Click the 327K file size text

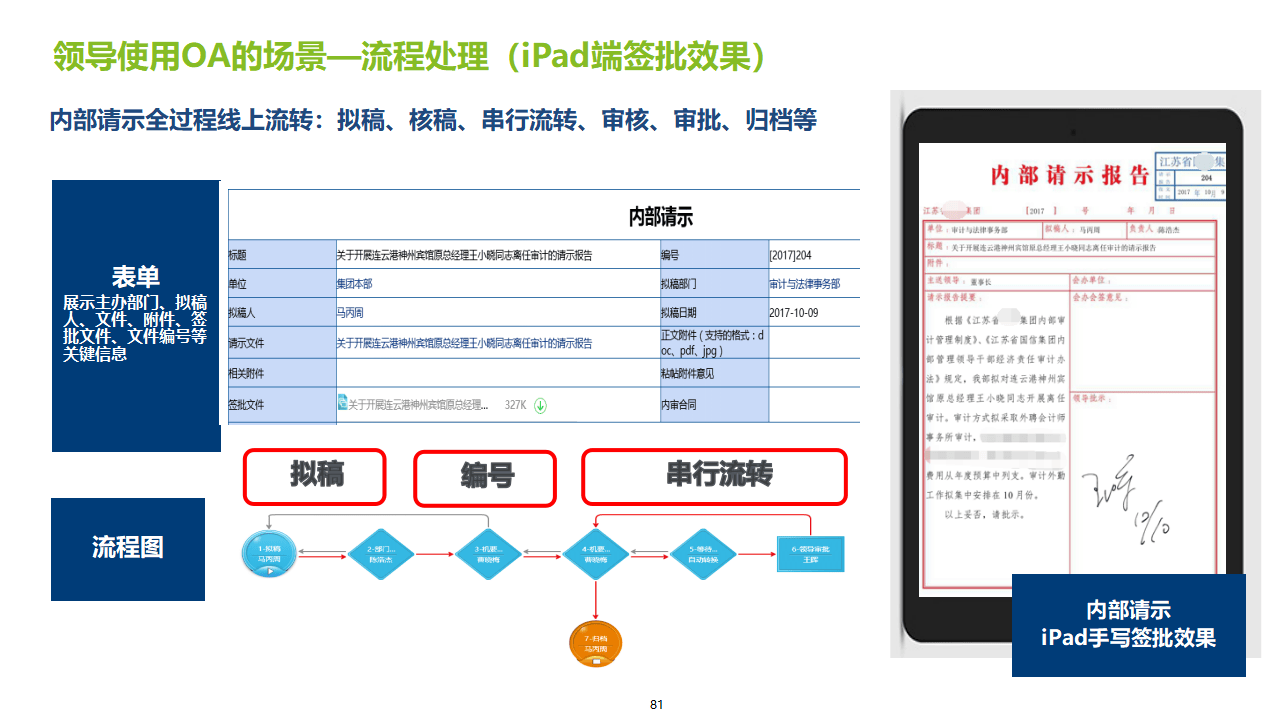click(x=515, y=405)
